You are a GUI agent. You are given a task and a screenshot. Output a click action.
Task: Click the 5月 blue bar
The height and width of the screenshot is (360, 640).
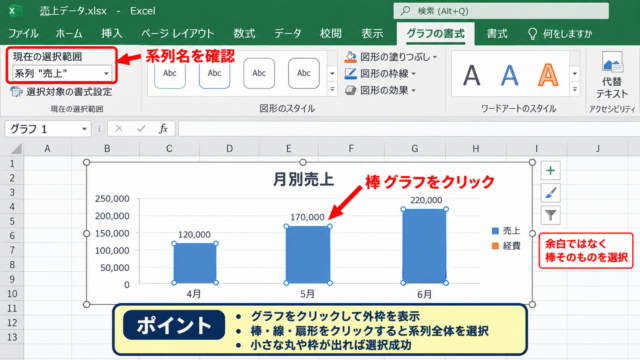pos(308,254)
